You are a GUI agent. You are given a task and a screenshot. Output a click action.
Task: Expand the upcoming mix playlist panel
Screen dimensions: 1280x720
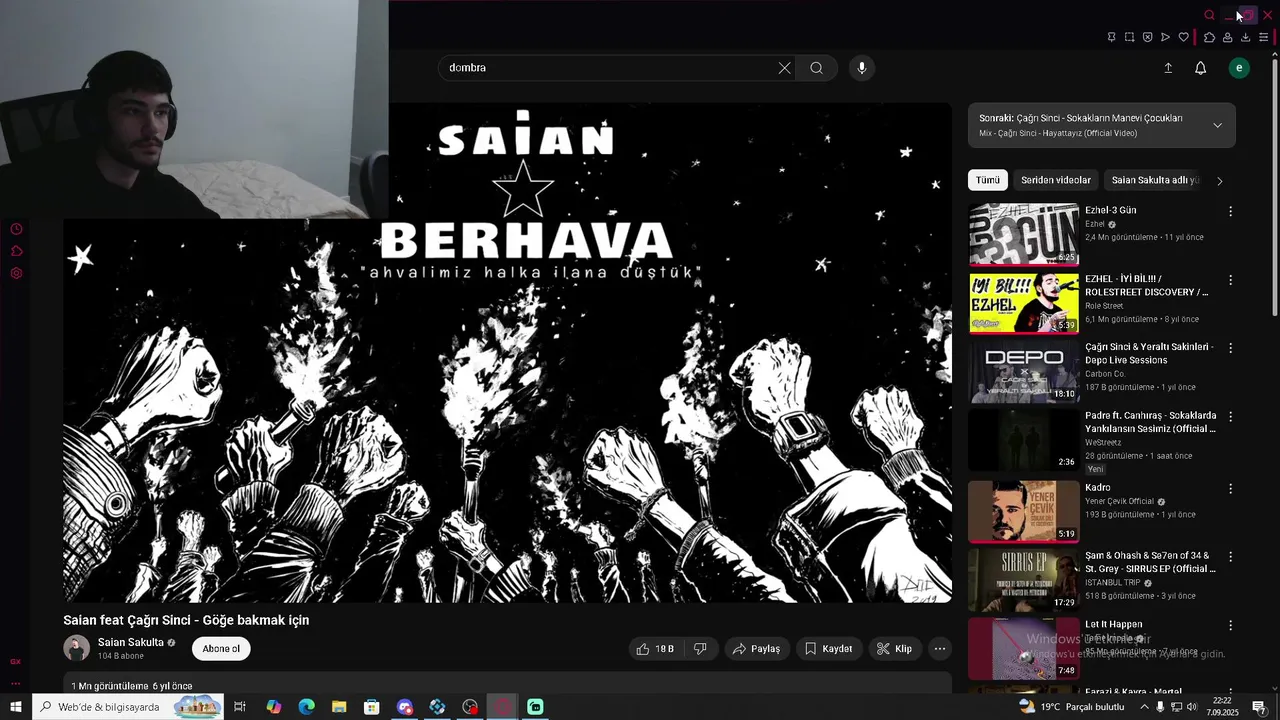[1217, 125]
